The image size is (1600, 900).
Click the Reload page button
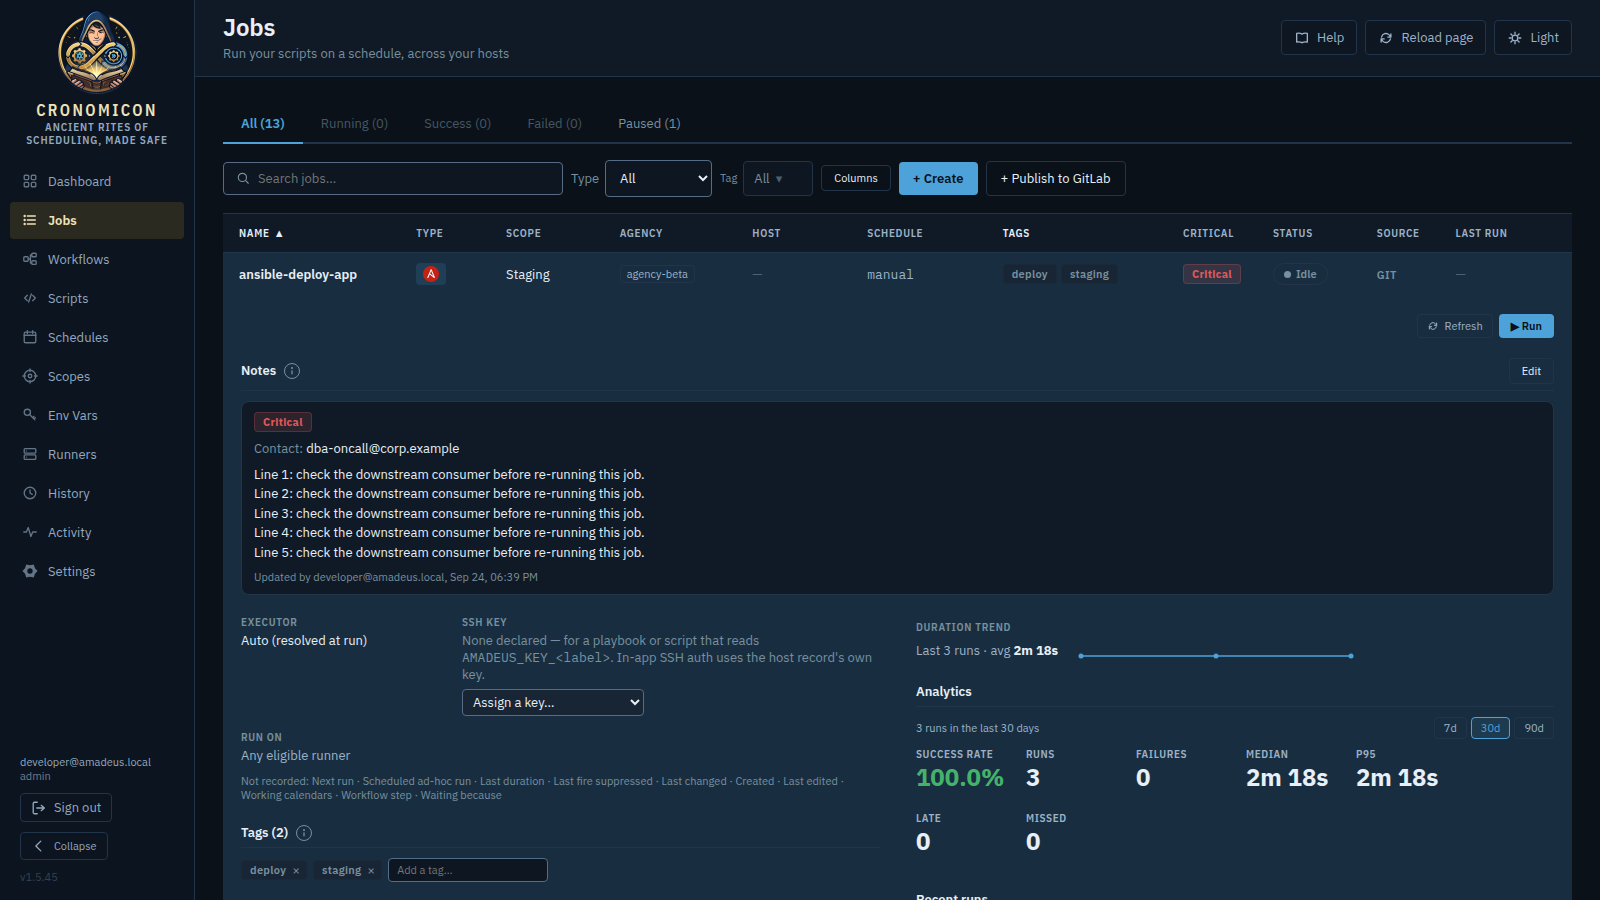(x=1425, y=38)
